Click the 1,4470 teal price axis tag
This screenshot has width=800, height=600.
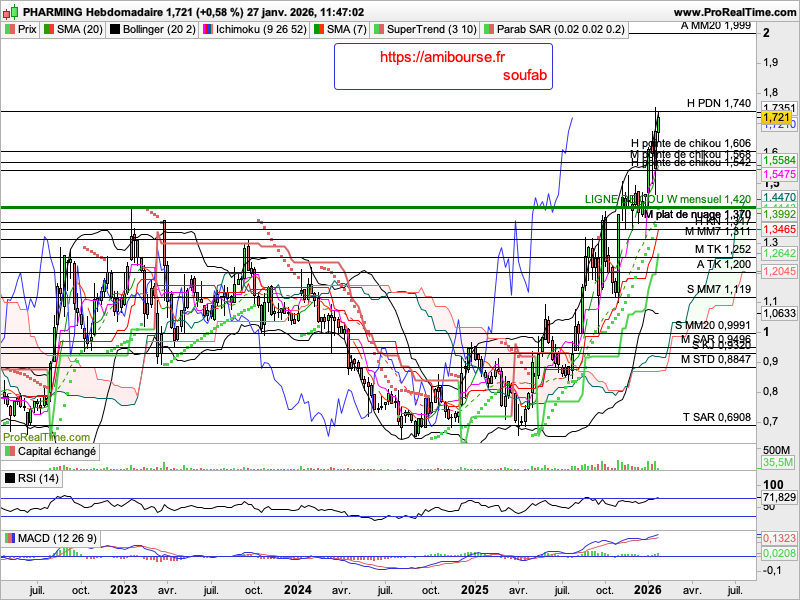click(779, 197)
